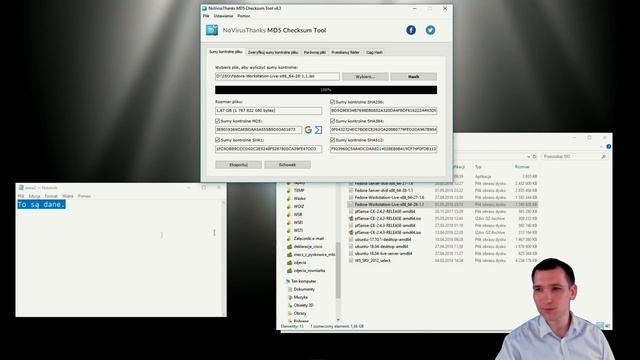Click the TEMP folder icon in Explorer's sidebar
This screenshot has height=360, width=640.
[289, 190]
